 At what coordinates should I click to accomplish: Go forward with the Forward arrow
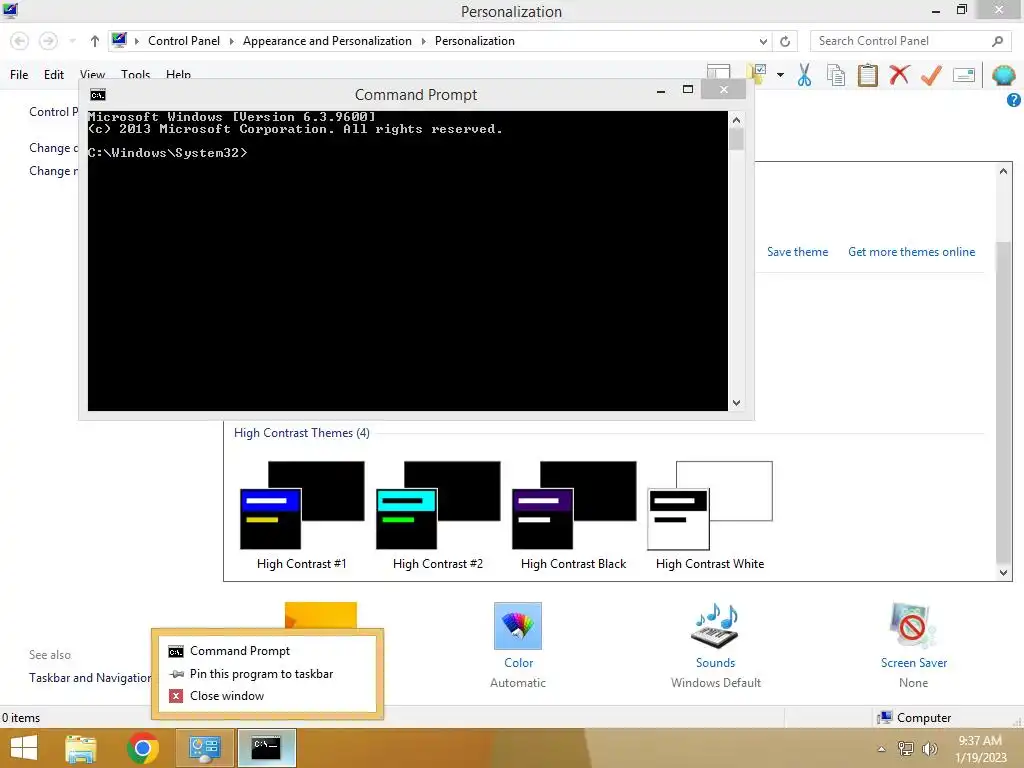[x=48, y=41]
